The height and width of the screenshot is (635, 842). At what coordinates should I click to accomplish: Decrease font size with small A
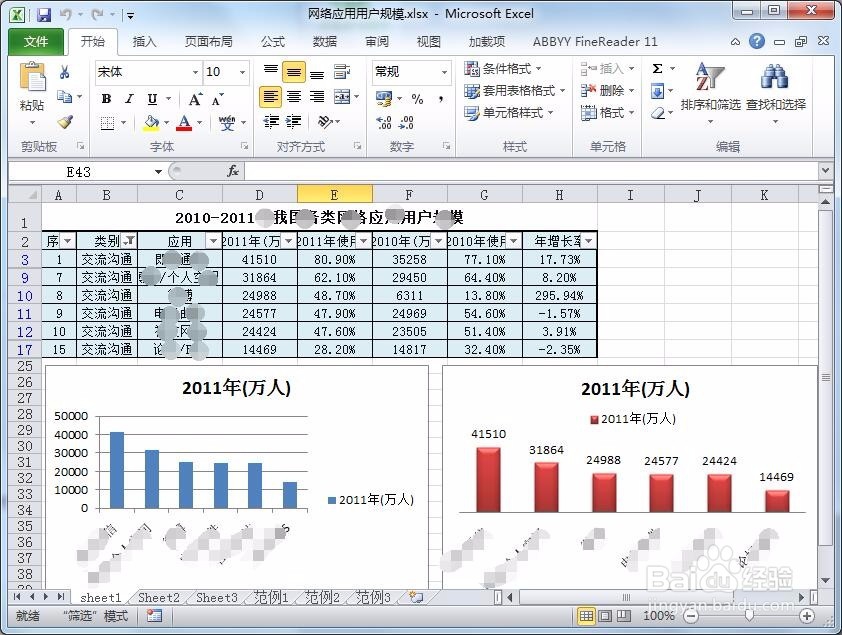pos(217,99)
